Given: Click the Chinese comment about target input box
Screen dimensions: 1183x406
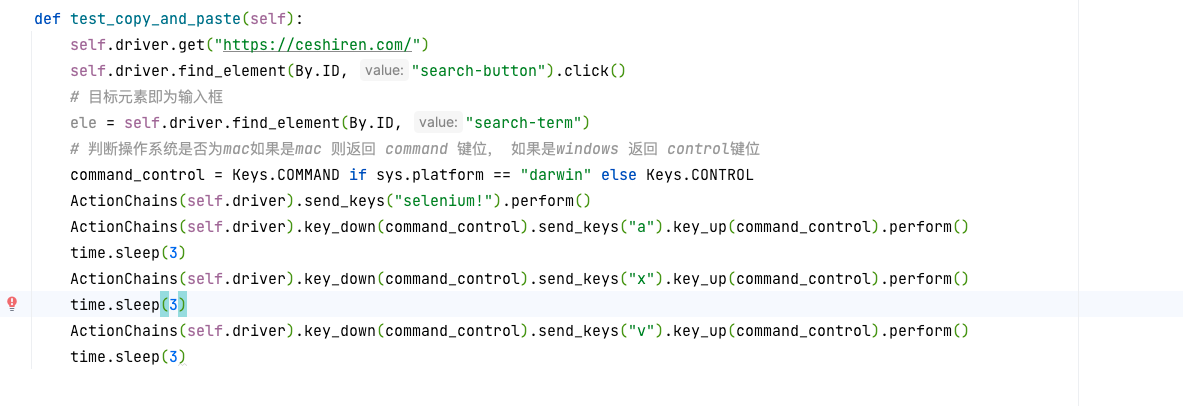Looking at the screenshot, I should point(146,97).
